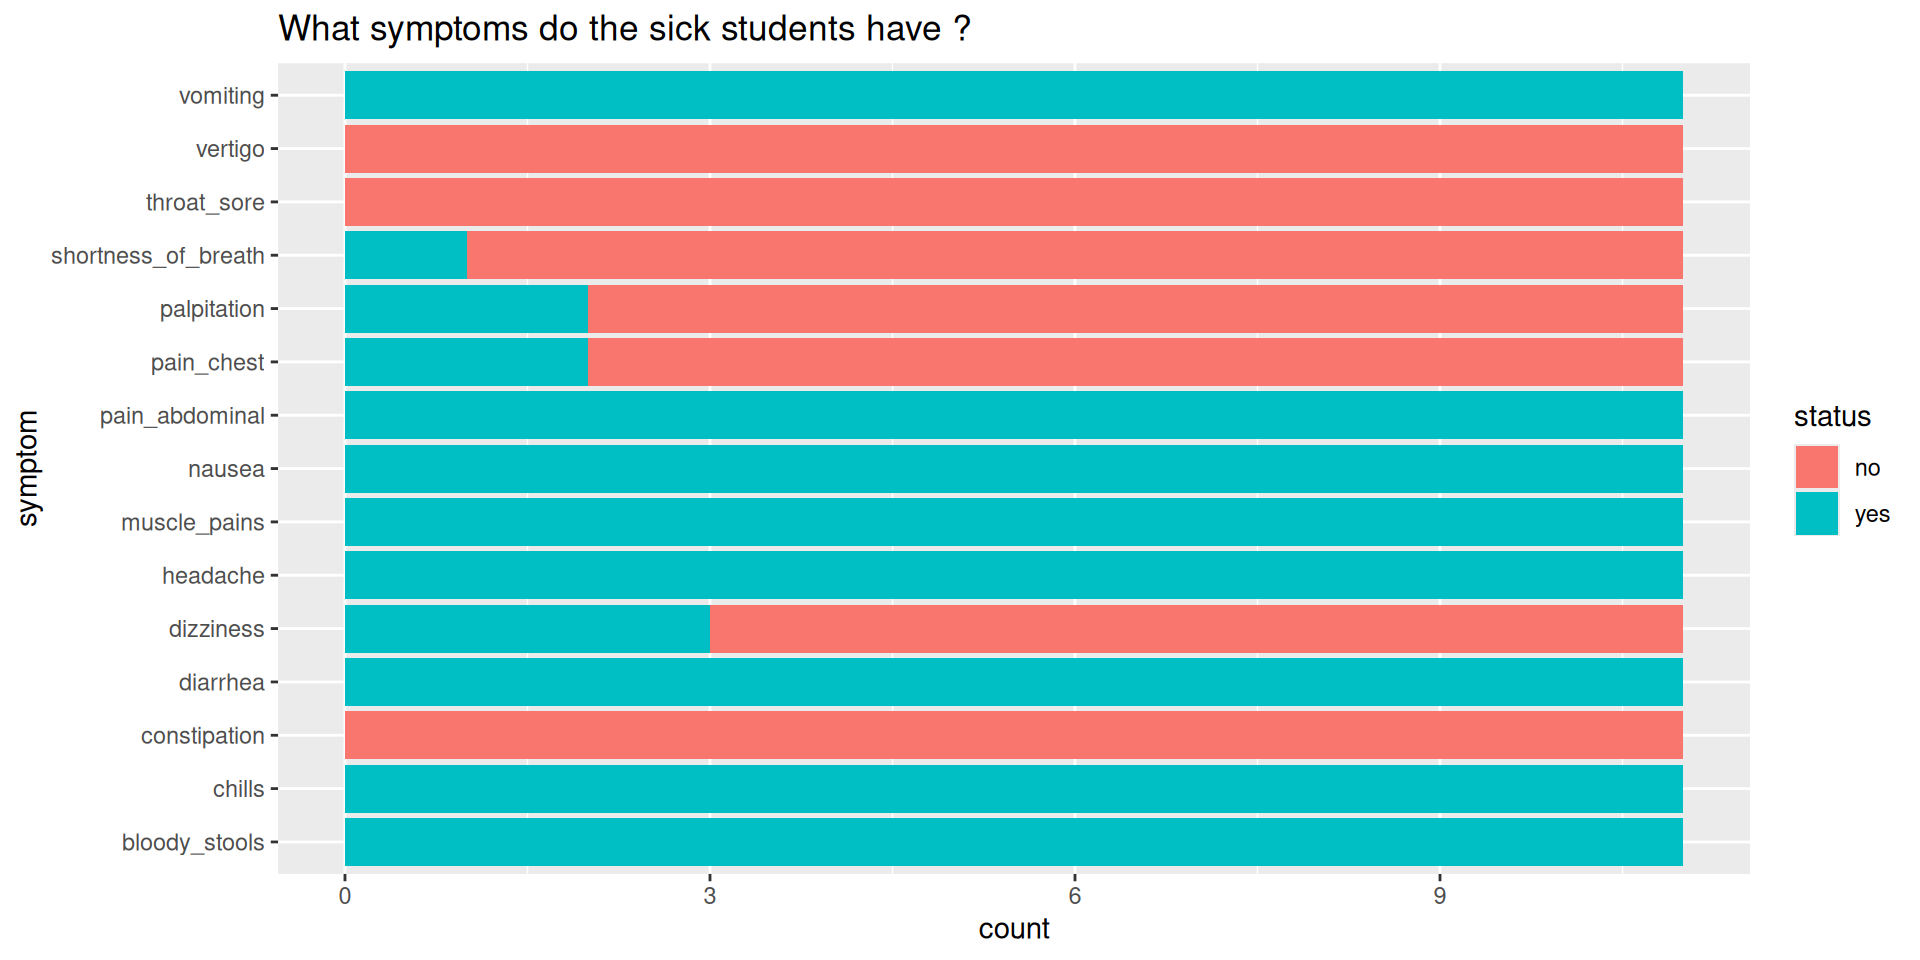Viewport: 1920px width, 960px height.
Task: Click the teal 'yes' legend swatch
Action: (1816, 514)
